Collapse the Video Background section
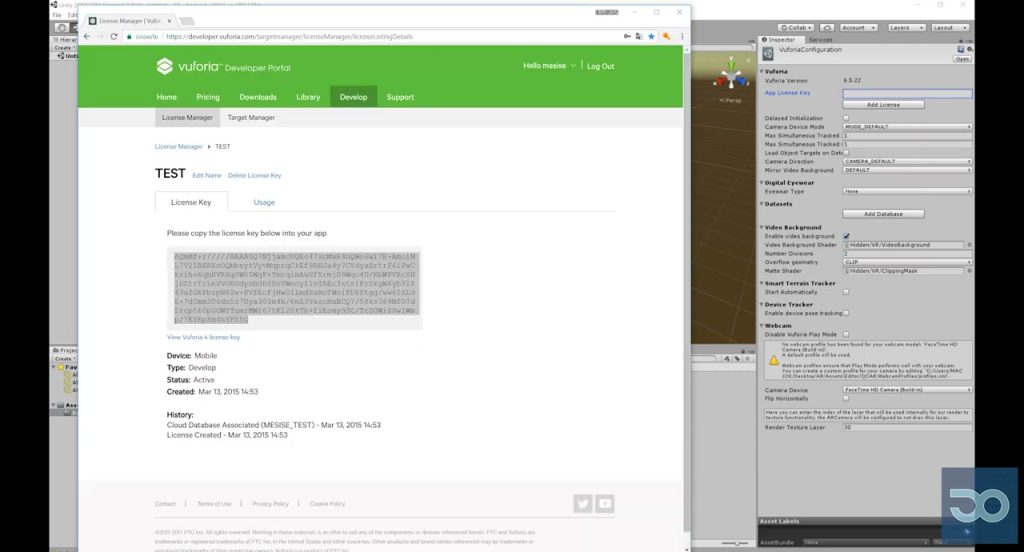Viewport: 1024px width, 552px height. (x=762, y=227)
